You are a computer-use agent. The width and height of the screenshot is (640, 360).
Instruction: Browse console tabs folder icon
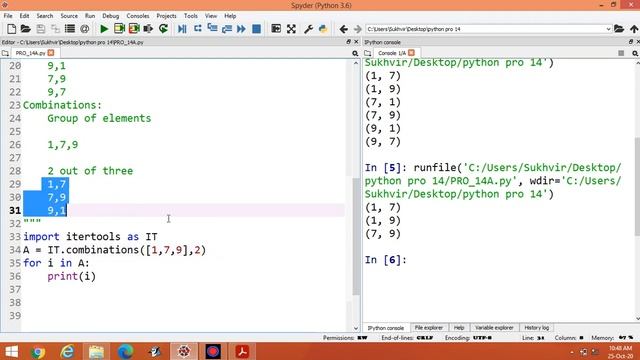pyautogui.click(x=368, y=53)
